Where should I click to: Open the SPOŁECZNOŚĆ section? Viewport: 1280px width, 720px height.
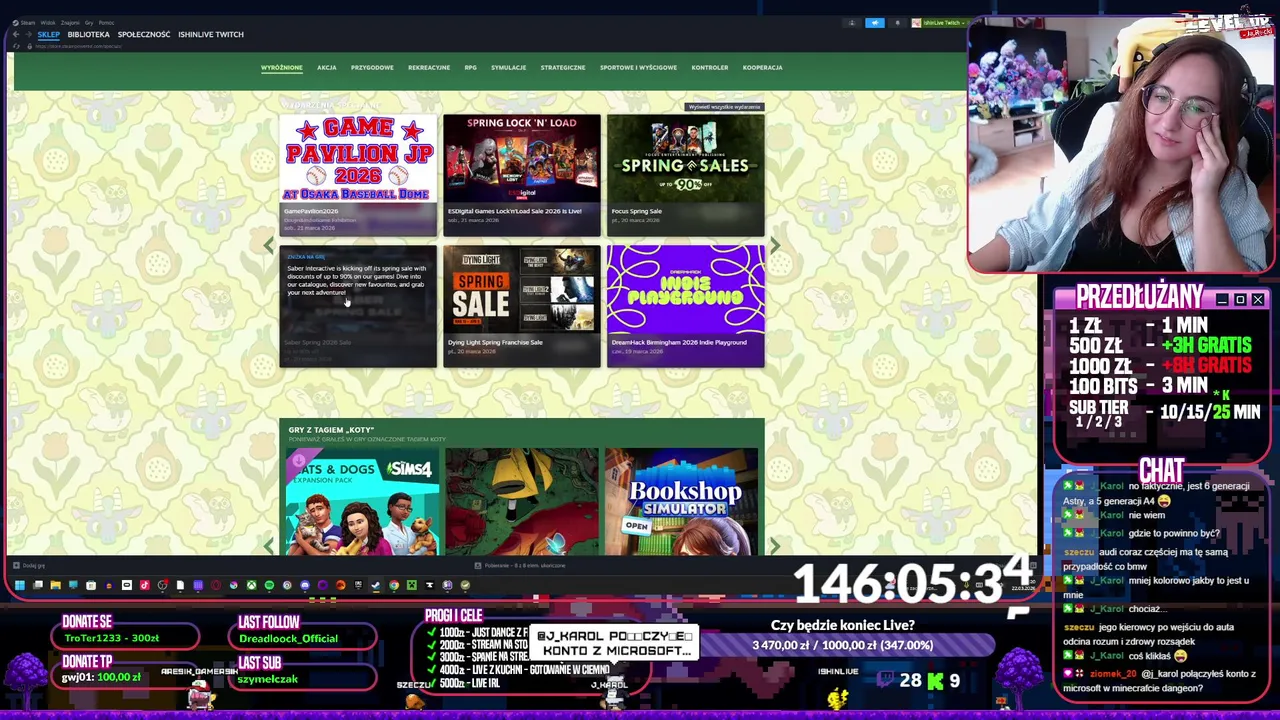[x=144, y=34]
